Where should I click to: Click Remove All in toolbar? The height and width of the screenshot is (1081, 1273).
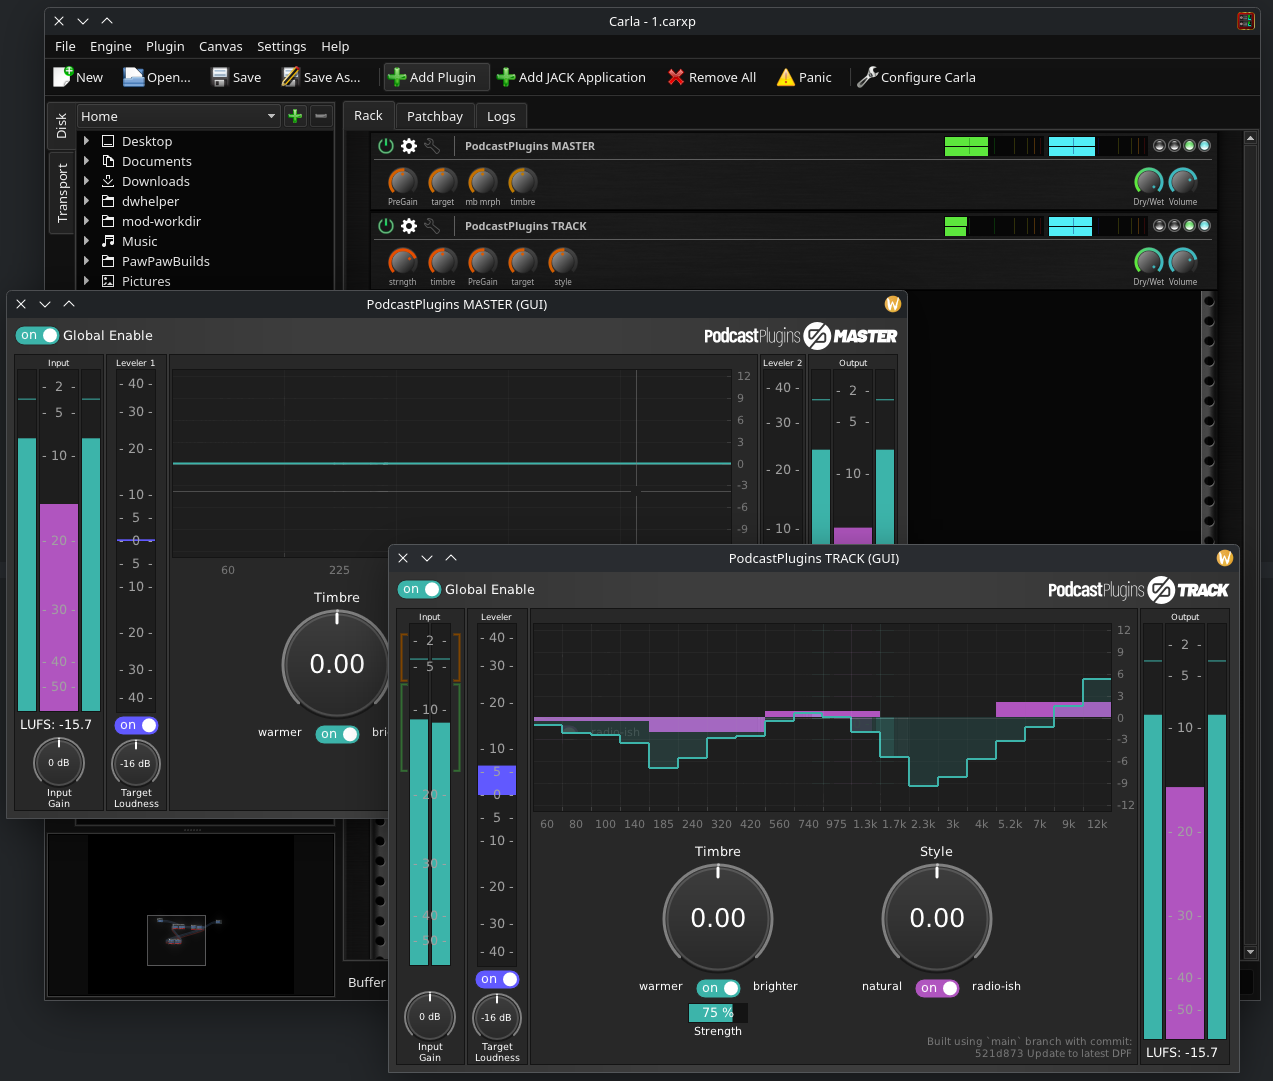[711, 77]
